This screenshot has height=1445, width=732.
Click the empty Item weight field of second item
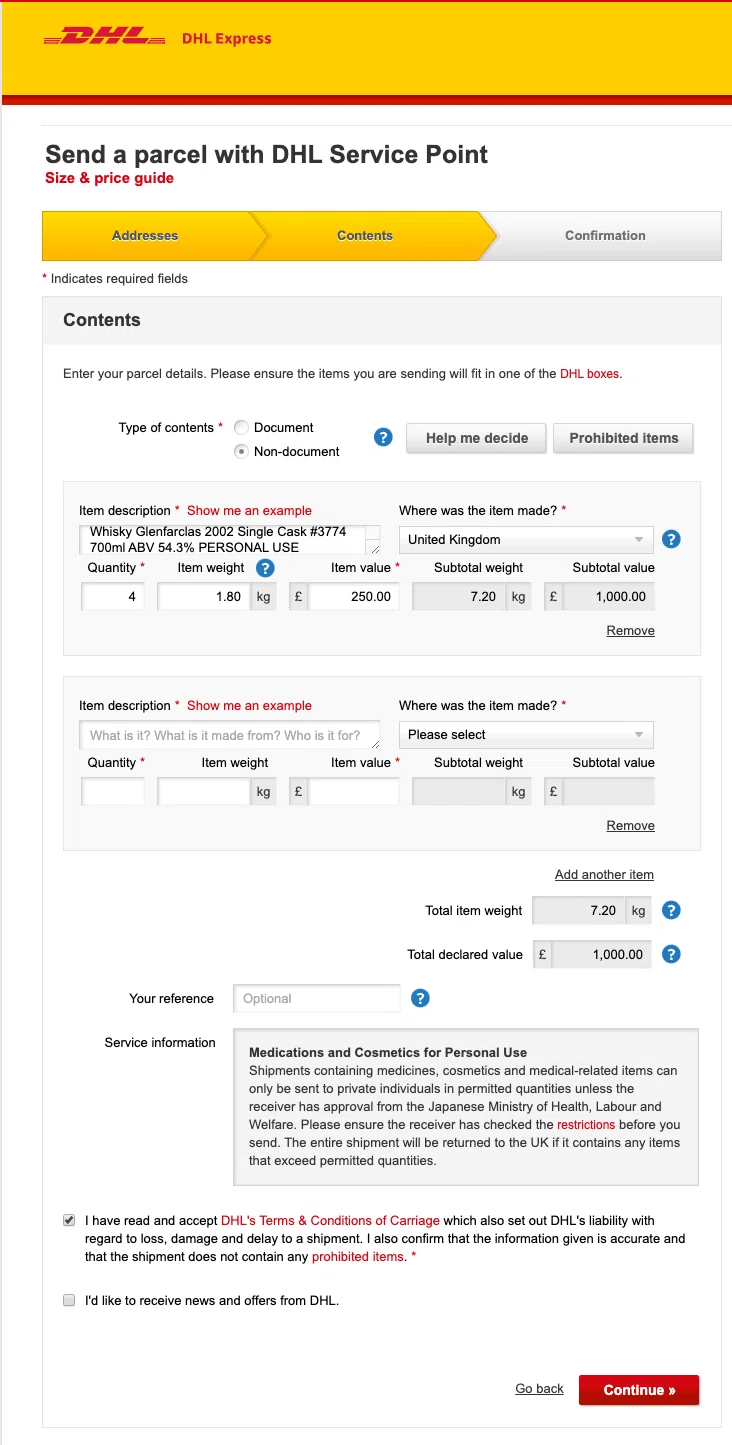tap(203, 792)
